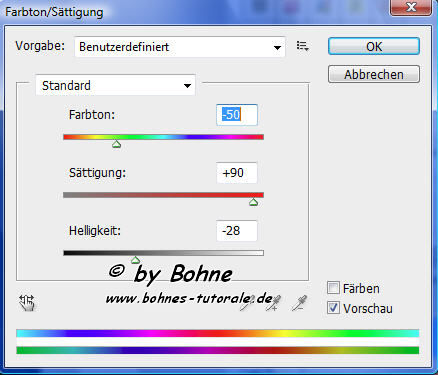Viewport: 438px width, 375px height.
Task: Select the add-to-sample eyedropper
Action: point(273,303)
